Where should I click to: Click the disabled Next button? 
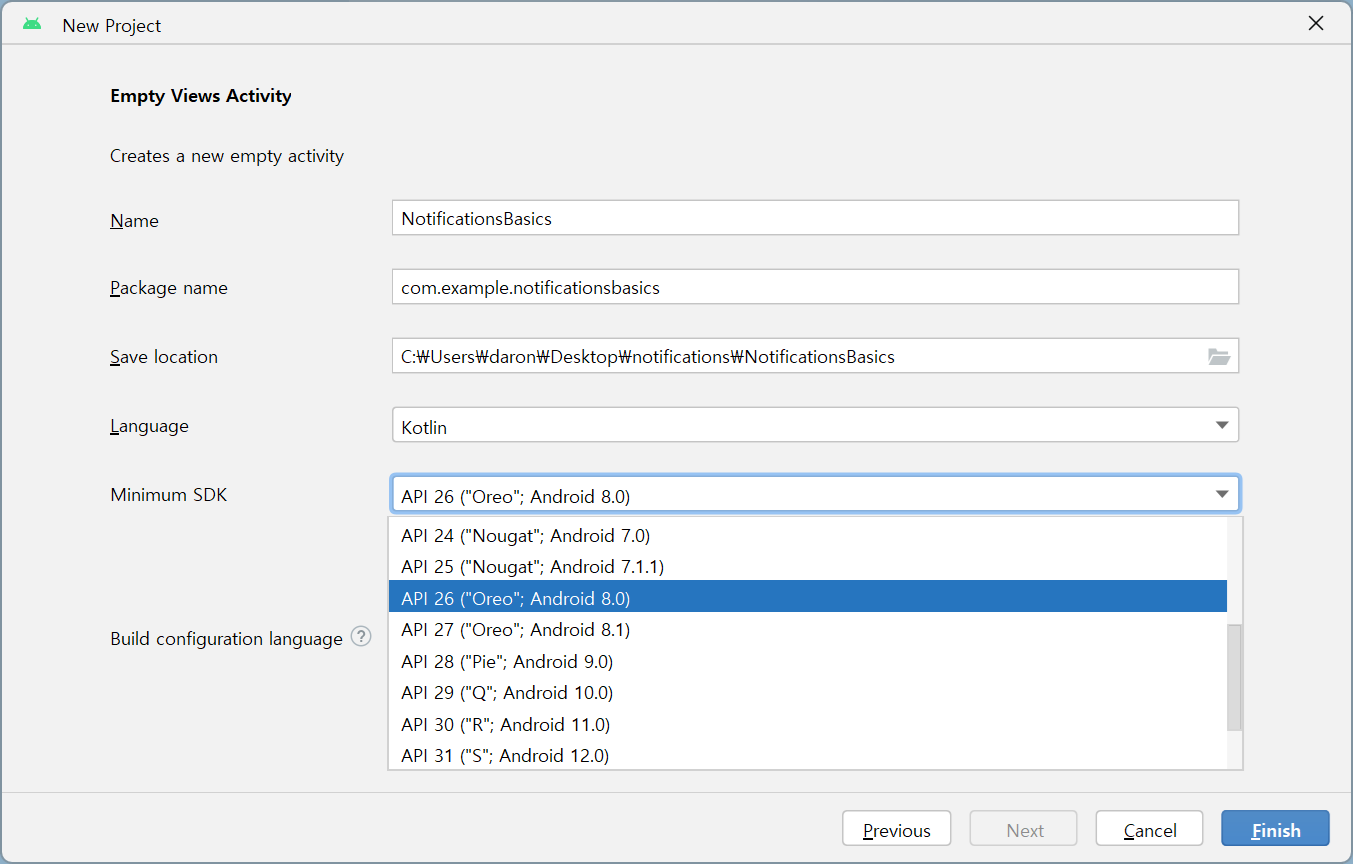1024,829
